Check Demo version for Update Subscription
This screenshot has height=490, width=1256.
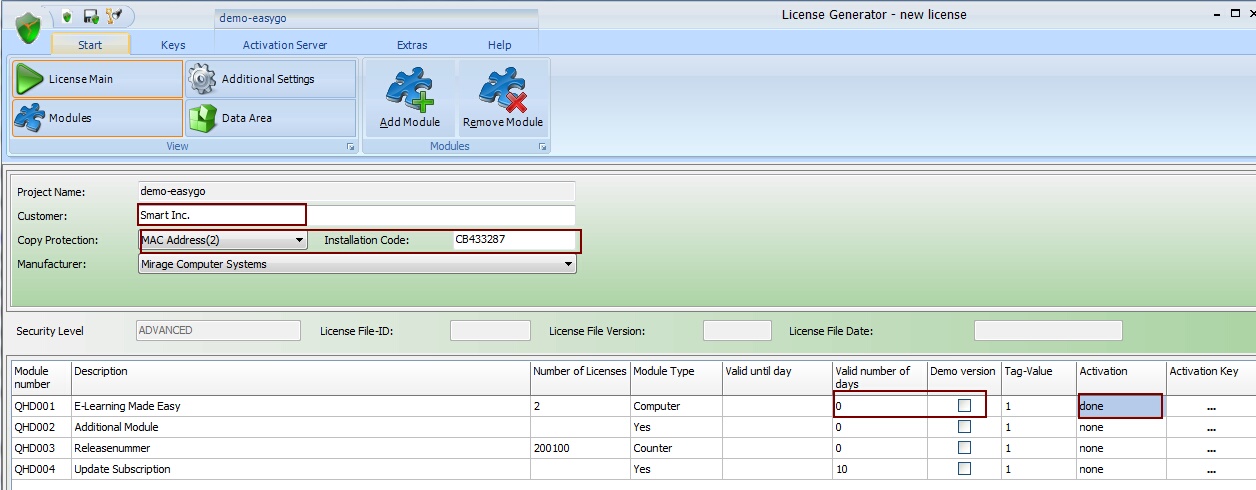[964, 469]
